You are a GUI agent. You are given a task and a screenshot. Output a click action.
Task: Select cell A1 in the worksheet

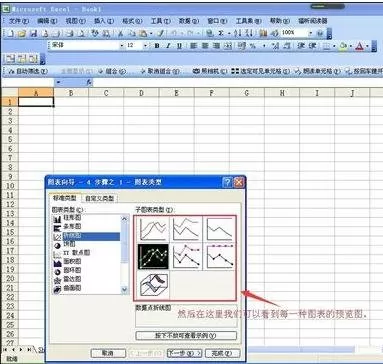pos(36,102)
